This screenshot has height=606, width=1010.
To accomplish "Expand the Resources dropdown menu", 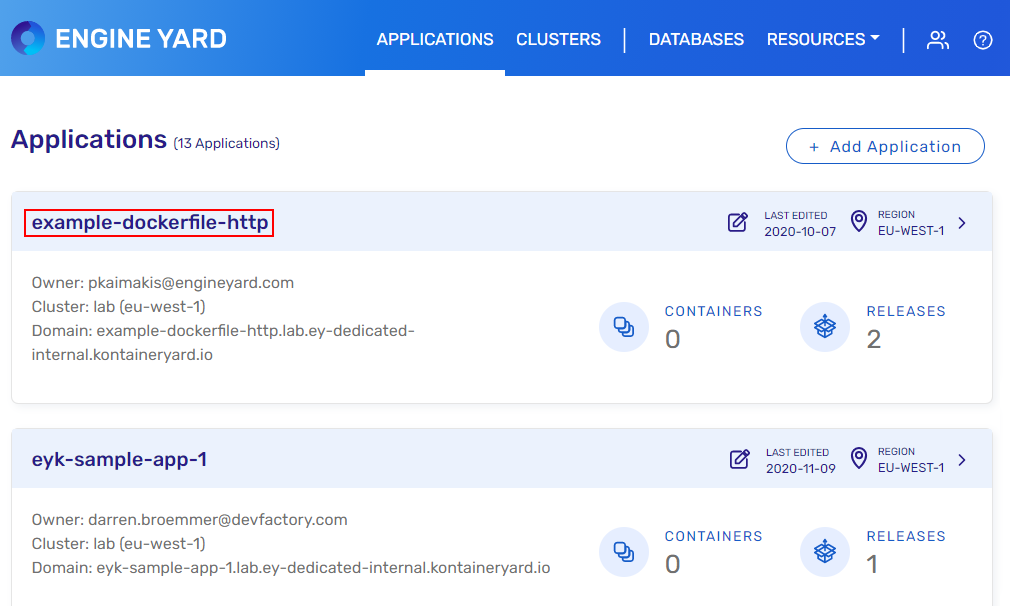I will [x=823, y=40].
